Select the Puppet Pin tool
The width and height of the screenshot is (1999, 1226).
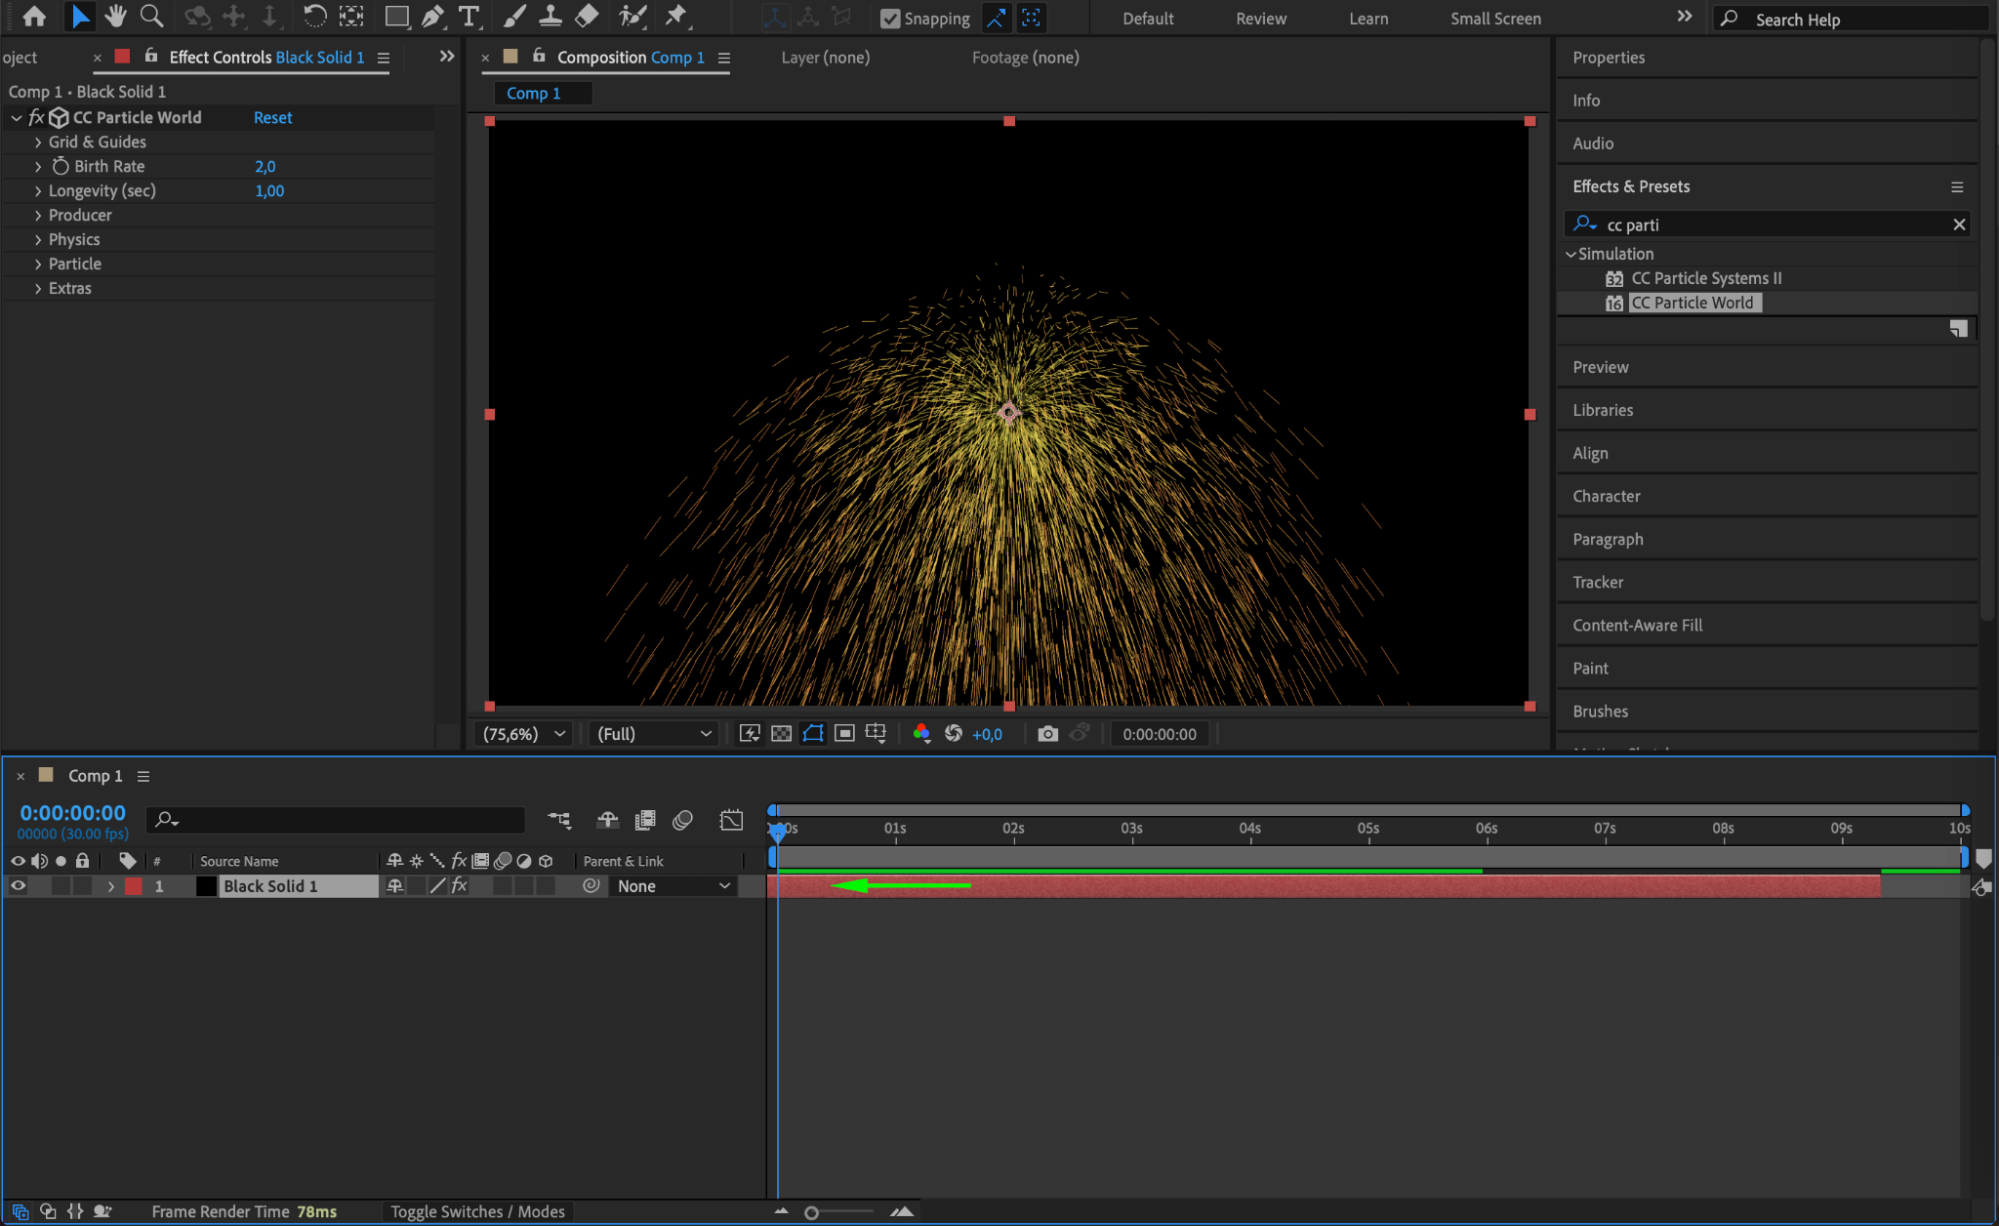tap(677, 17)
